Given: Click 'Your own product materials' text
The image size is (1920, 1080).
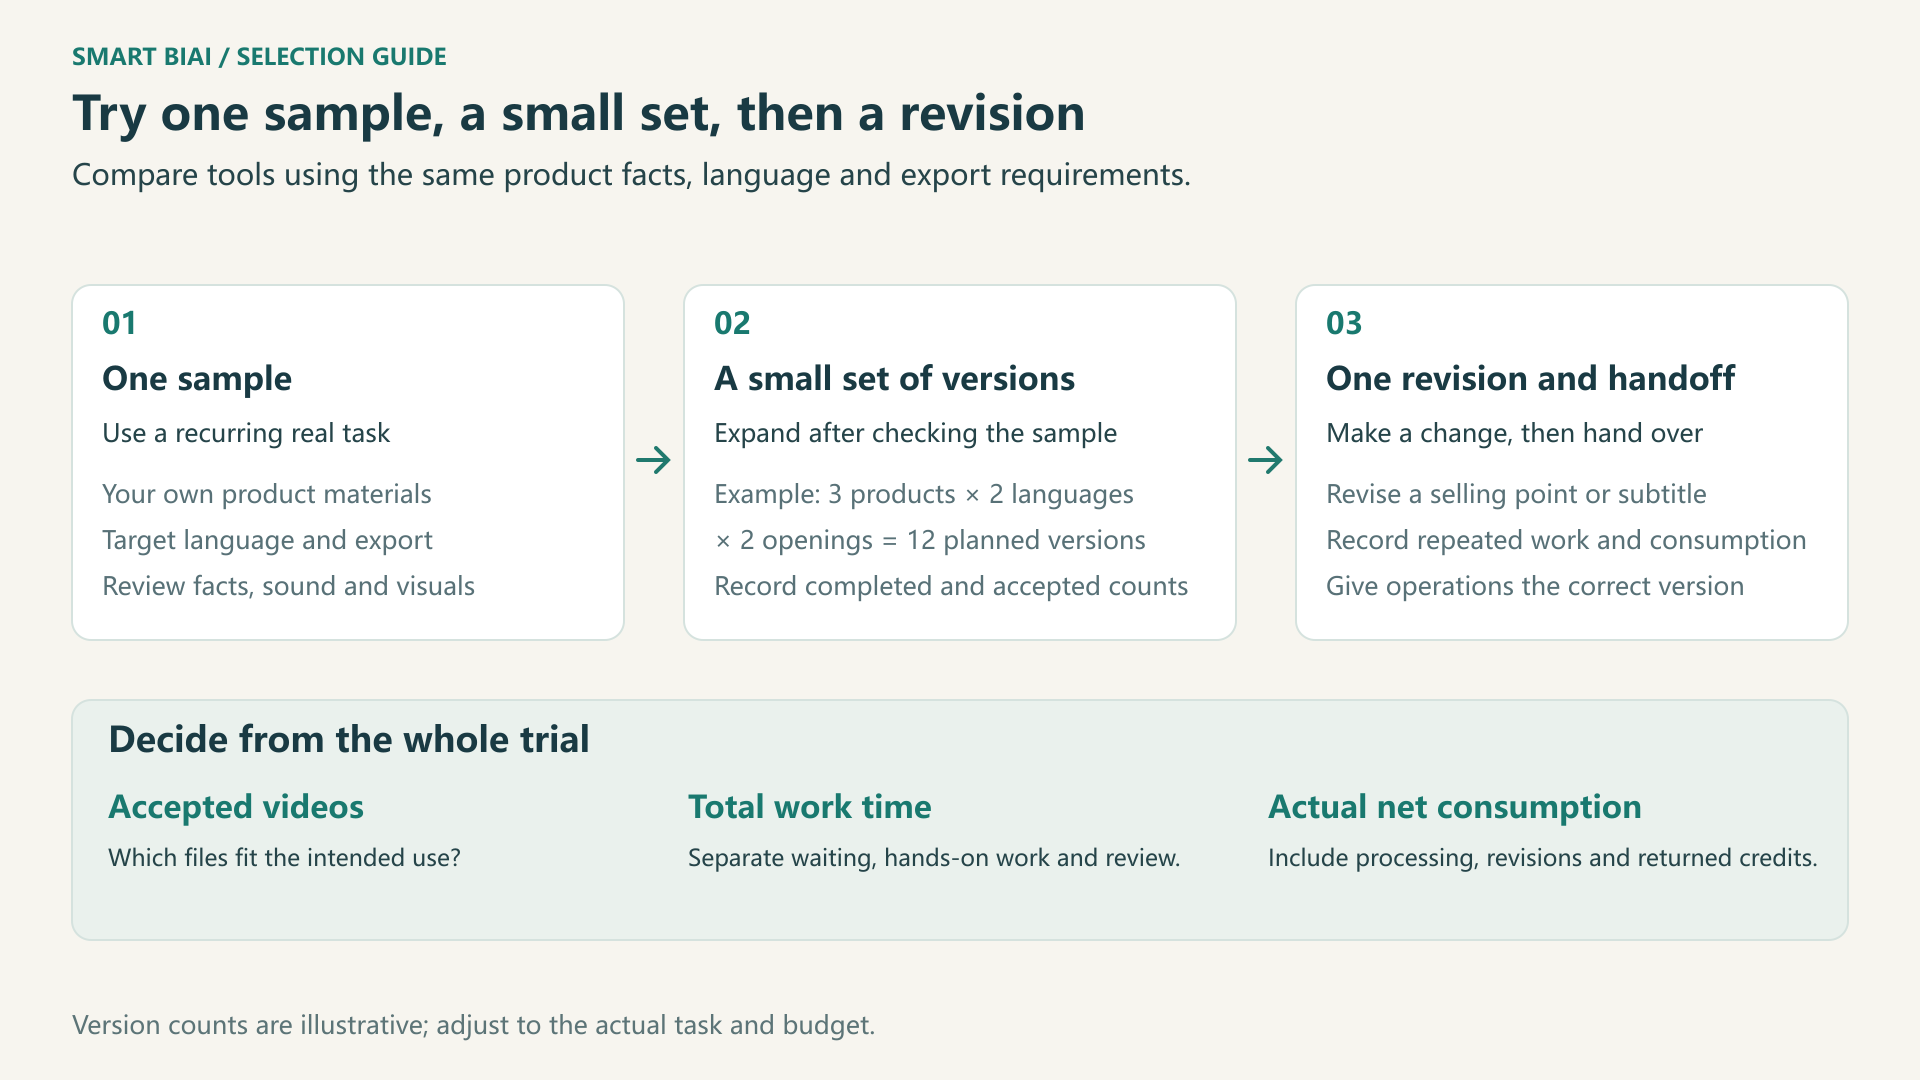Looking at the screenshot, I should (267, 494).
